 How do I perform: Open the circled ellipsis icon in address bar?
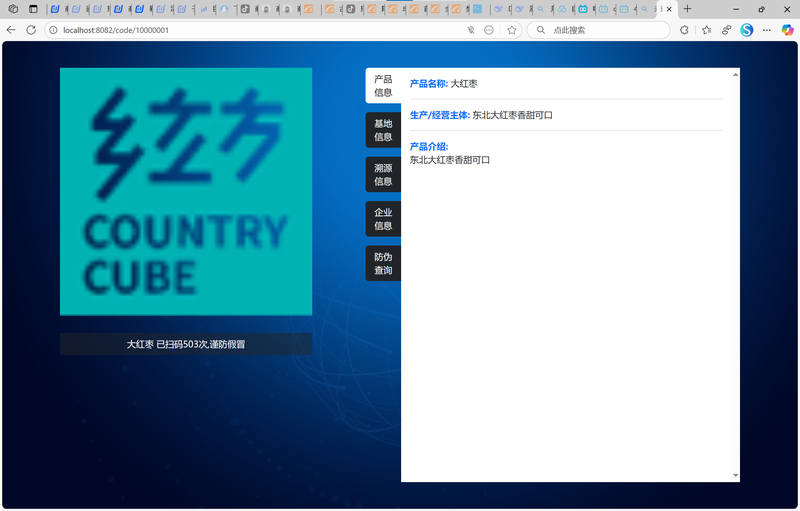(x=489, y=30)
